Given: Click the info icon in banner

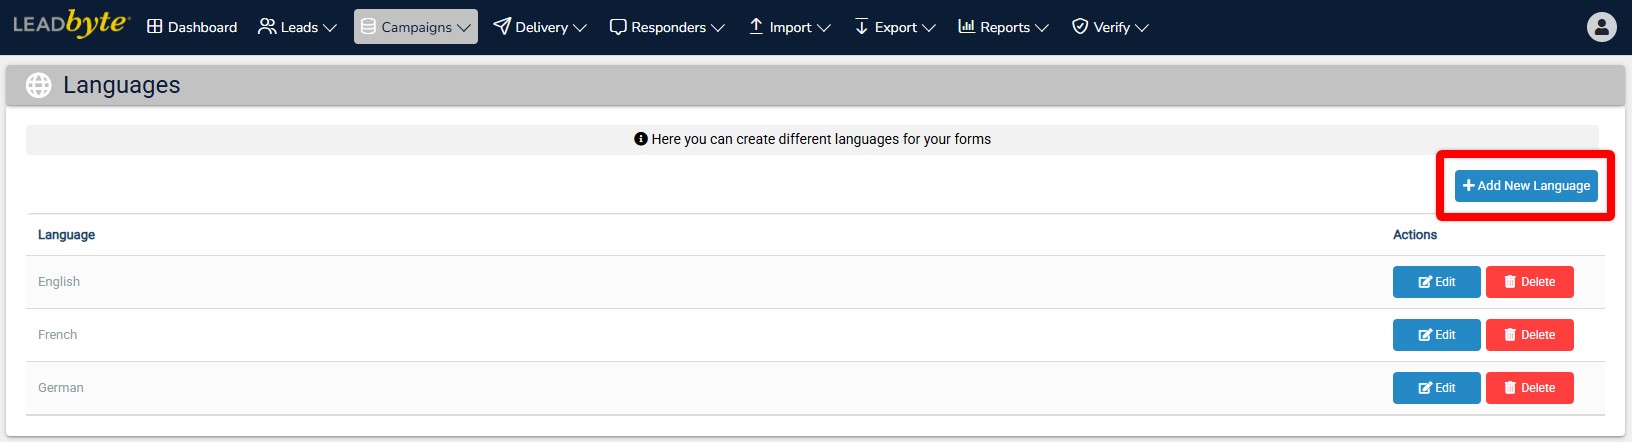Looking at the screenshot, I should [641, 139].
